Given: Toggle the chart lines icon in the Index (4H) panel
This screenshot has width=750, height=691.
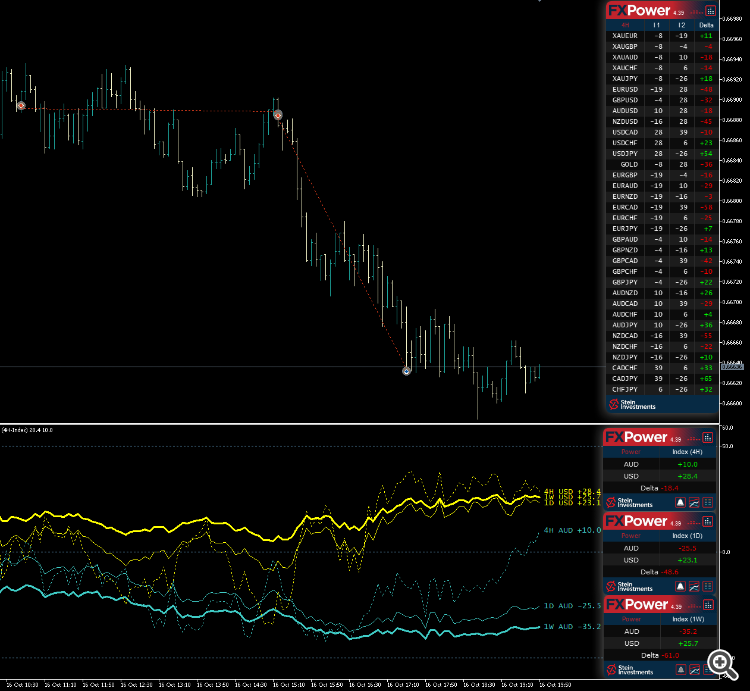Looking at the screenshot, I should click(x=694, y=503).
